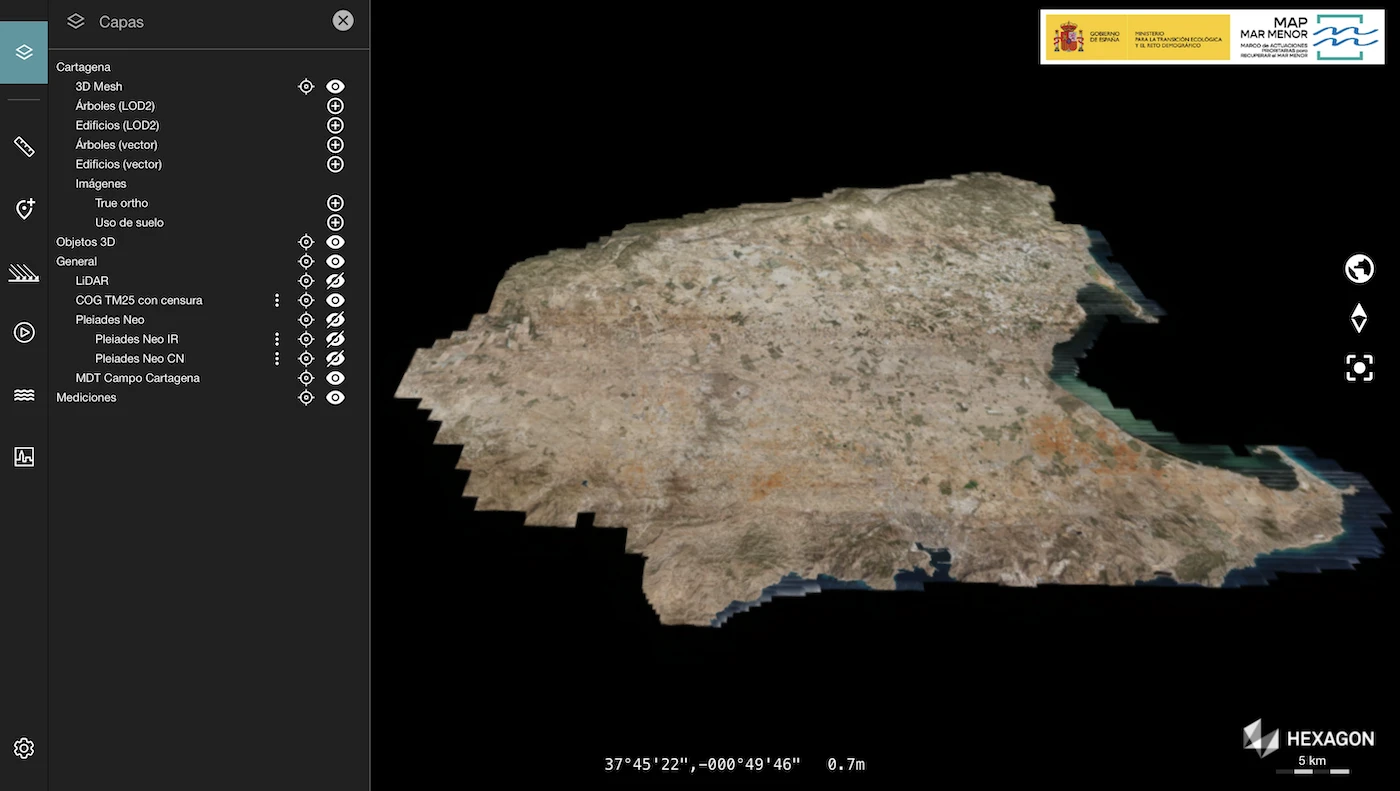This screenshot has width=1400, height=791.
Task: Open settings gear in sidebar
Action: pos(24,748)
